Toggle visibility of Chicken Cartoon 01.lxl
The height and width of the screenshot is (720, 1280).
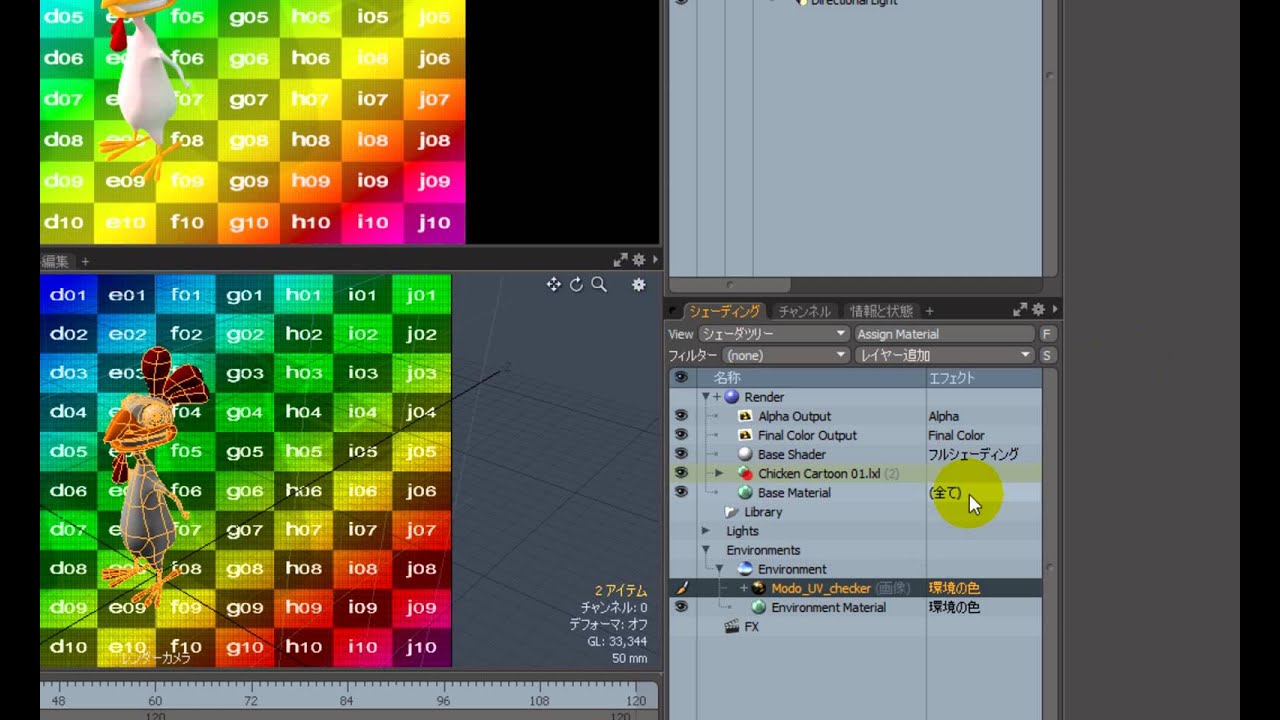[681, 473]
